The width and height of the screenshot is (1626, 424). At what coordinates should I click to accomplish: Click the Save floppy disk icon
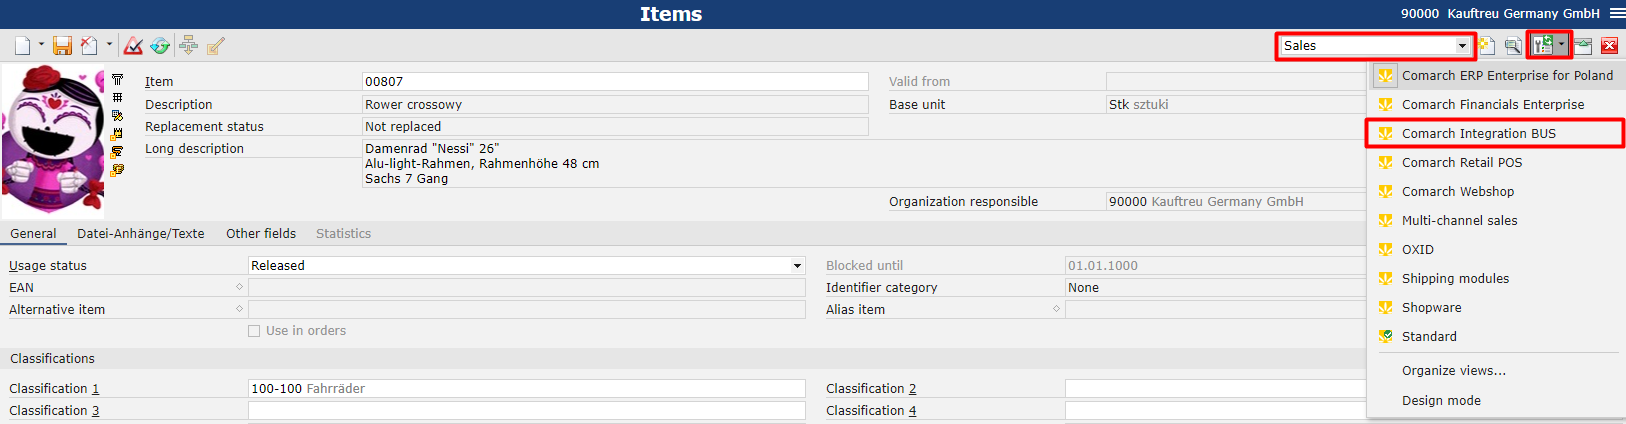(x=62, y=46)
